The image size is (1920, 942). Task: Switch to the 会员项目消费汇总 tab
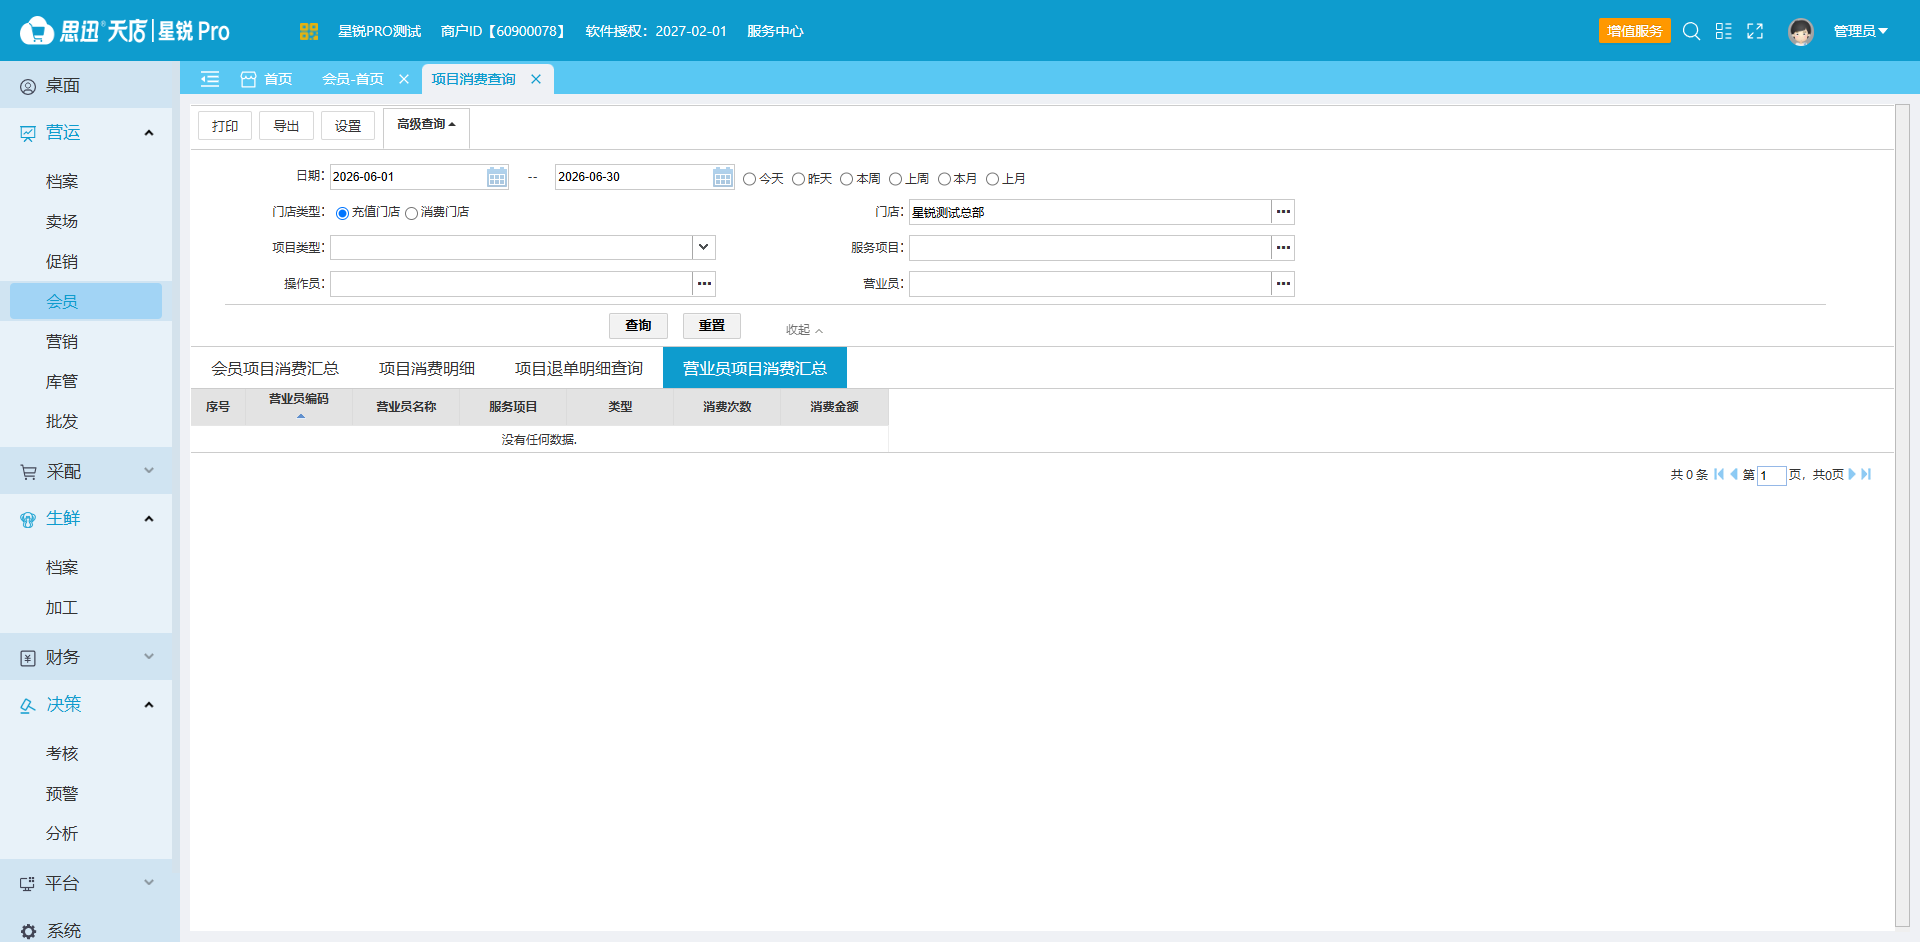point(275,368)
